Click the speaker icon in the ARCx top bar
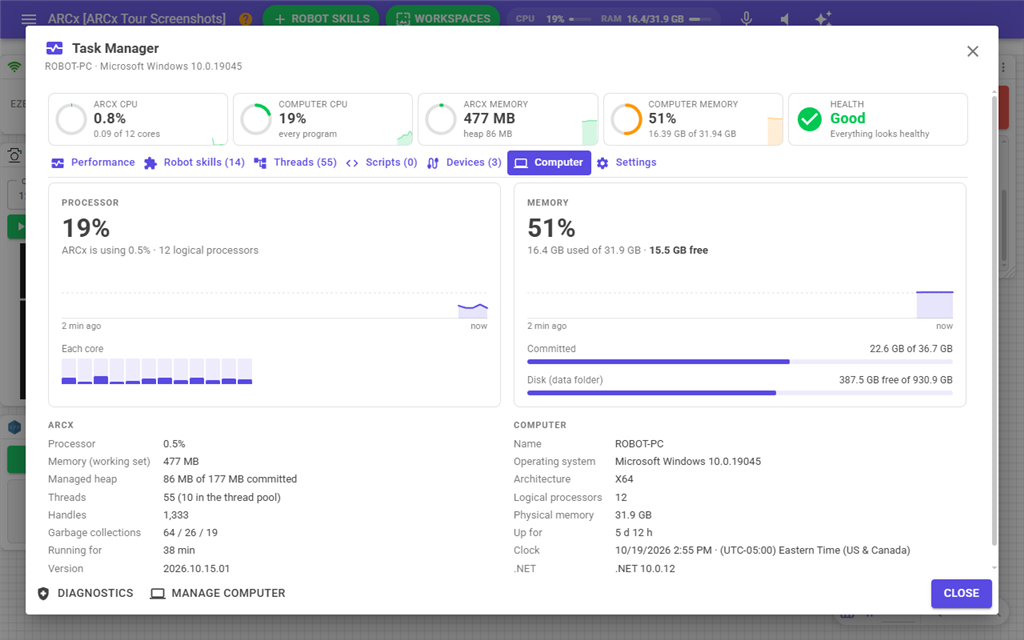The width and height of the screenshot is (1024, 640). click(x=785, y=19)
